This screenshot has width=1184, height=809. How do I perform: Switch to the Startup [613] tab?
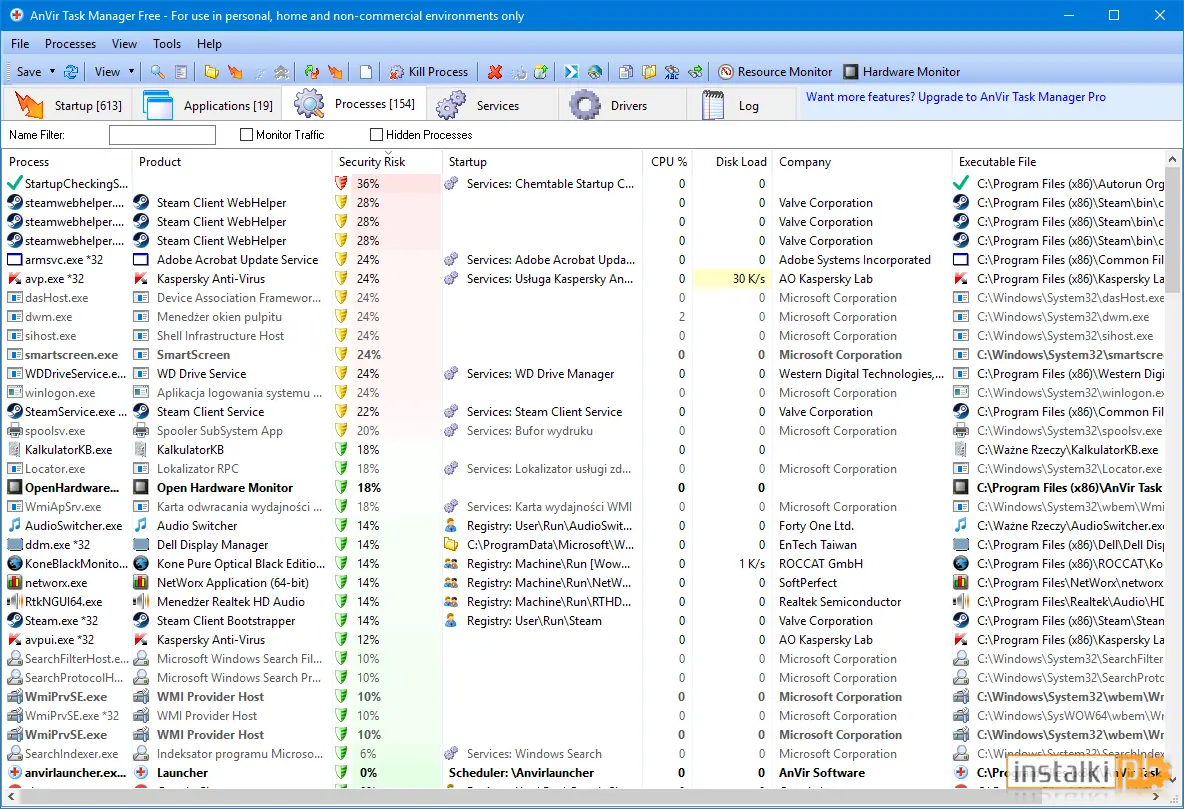tap(68, 105)
